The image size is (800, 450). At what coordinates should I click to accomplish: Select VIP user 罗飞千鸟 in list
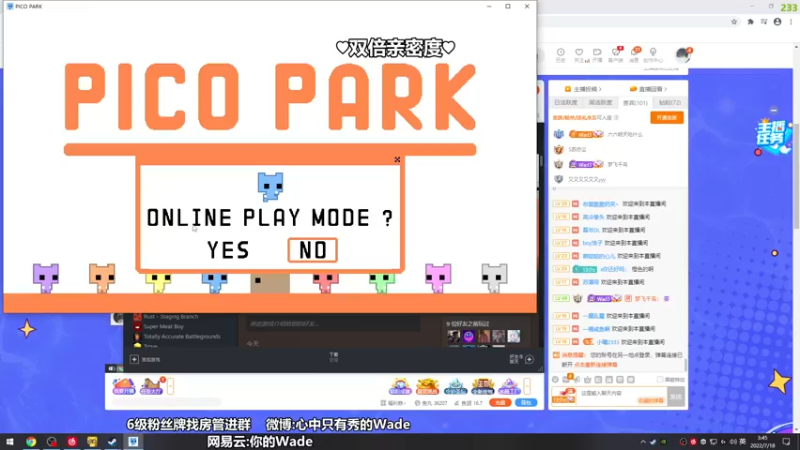(617, 164)
